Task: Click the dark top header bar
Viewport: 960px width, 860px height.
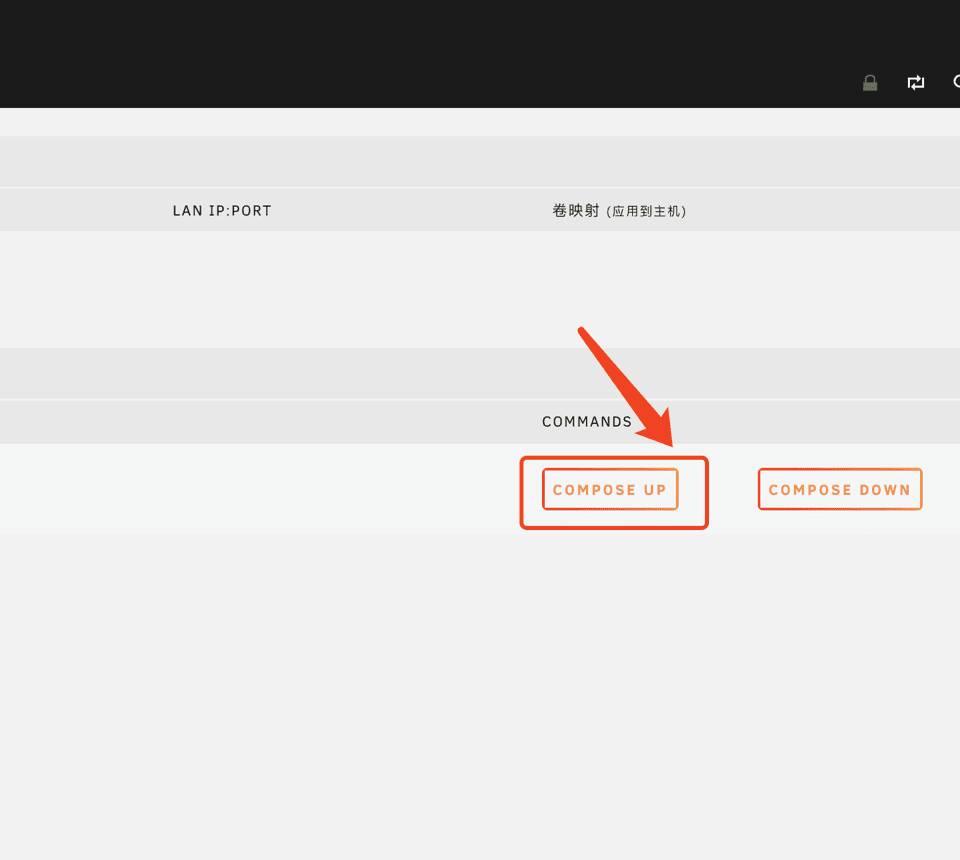Action: pos(400,50)
